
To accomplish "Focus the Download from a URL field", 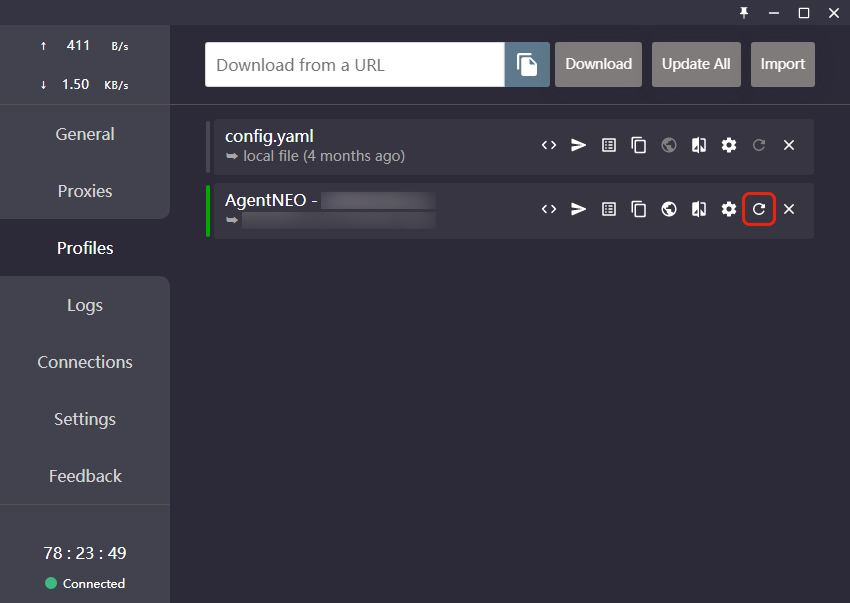I will (x=354, y=65).
